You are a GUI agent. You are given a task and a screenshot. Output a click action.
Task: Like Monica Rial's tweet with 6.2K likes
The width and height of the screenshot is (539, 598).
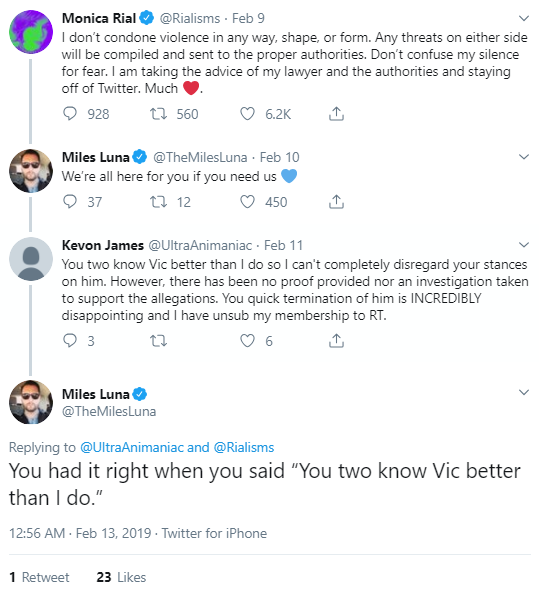coord(247,114)
